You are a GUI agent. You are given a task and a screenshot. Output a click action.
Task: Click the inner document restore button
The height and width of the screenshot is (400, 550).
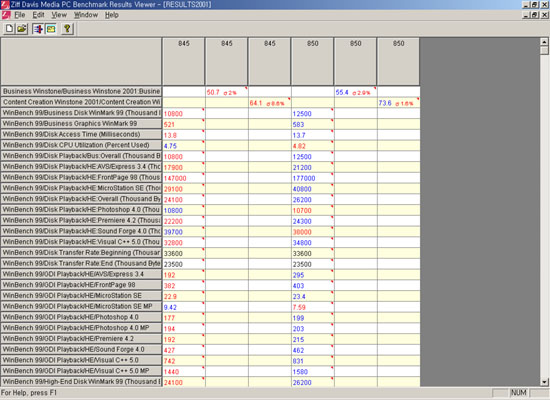534,15
